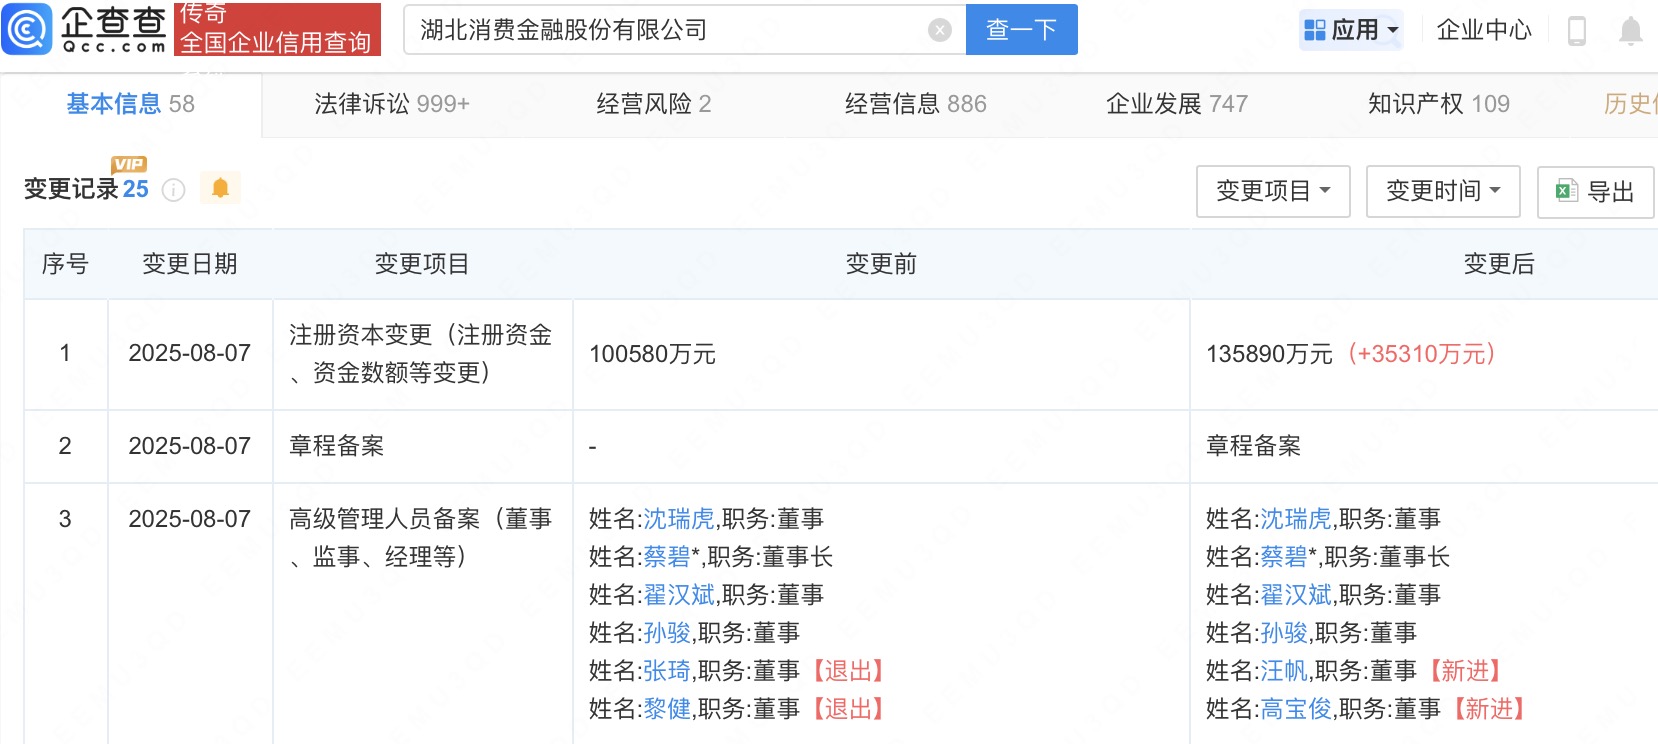Open 高宝俊 person link
Screen dimensions: 1658x744
click(1296, 709)
